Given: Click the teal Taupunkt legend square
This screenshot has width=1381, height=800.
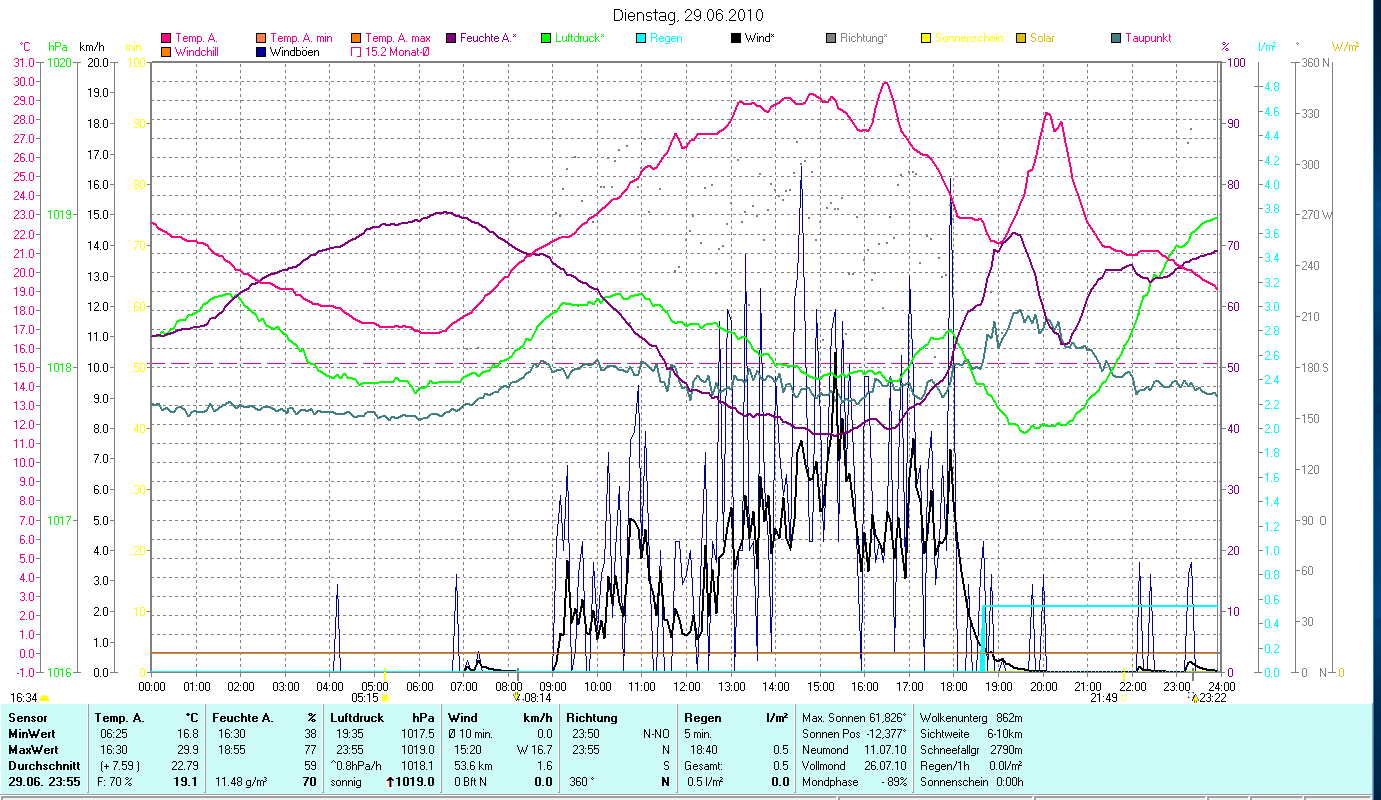Looking at the screenshot, I should [1116, 39].
